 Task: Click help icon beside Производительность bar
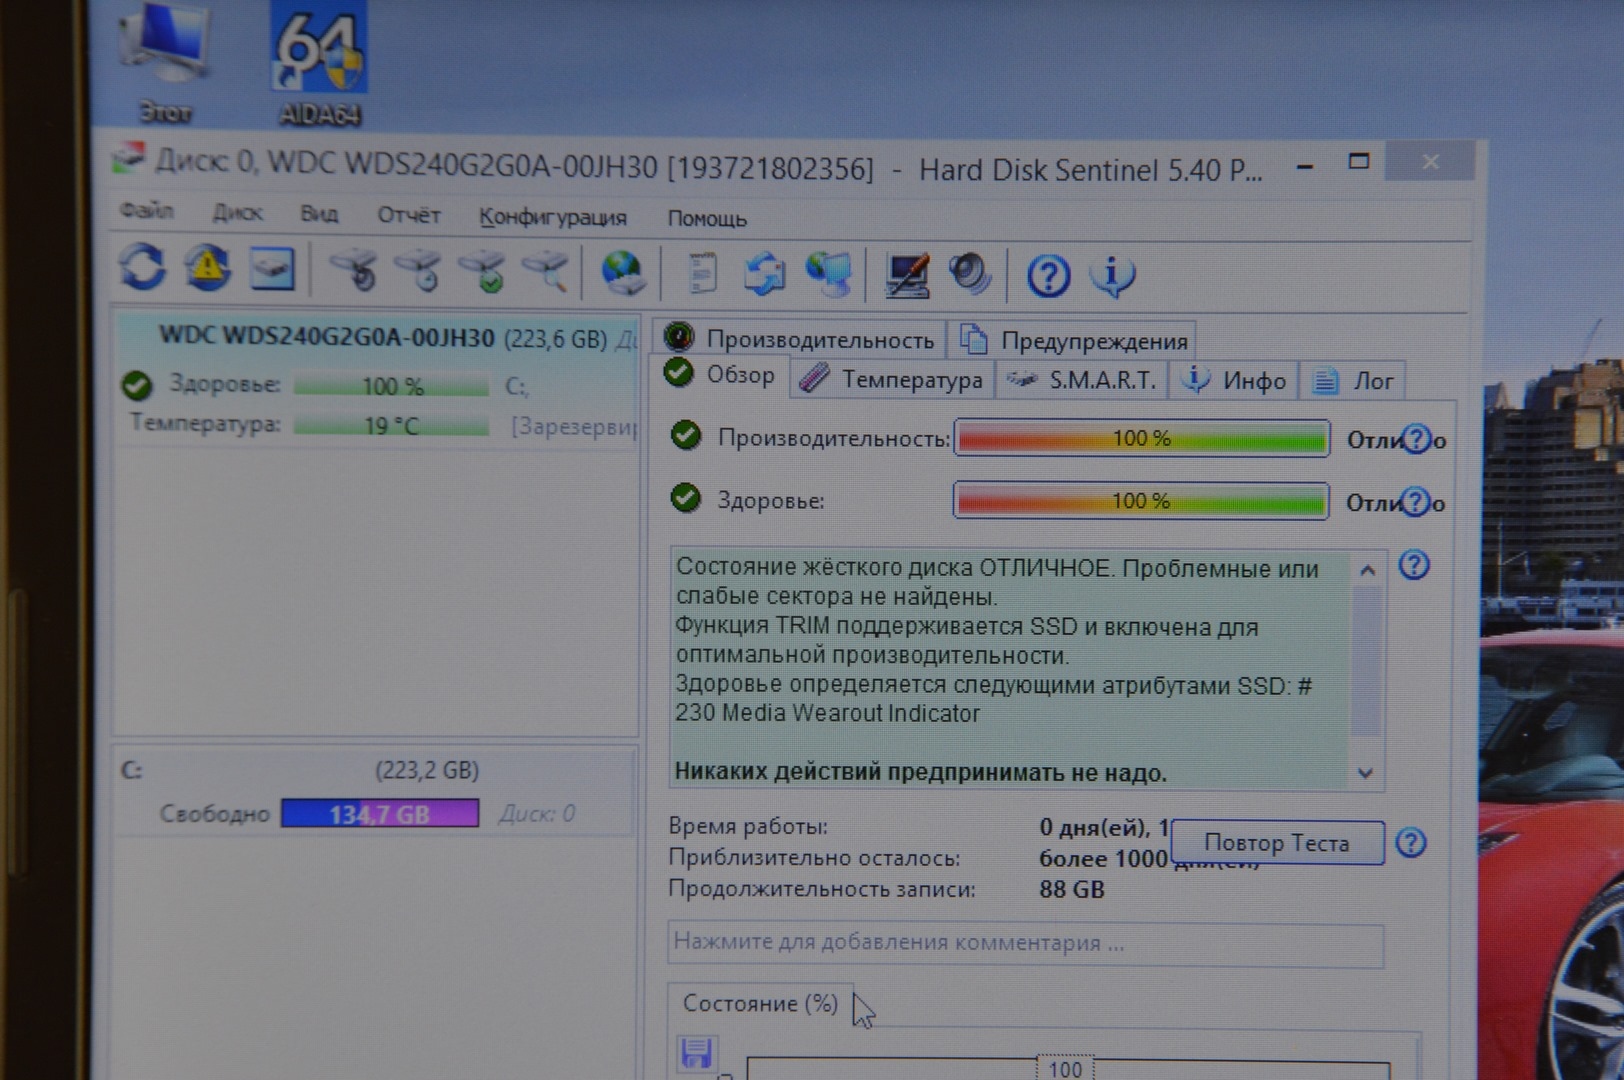pyautogui.click(x=1415, y=439)
